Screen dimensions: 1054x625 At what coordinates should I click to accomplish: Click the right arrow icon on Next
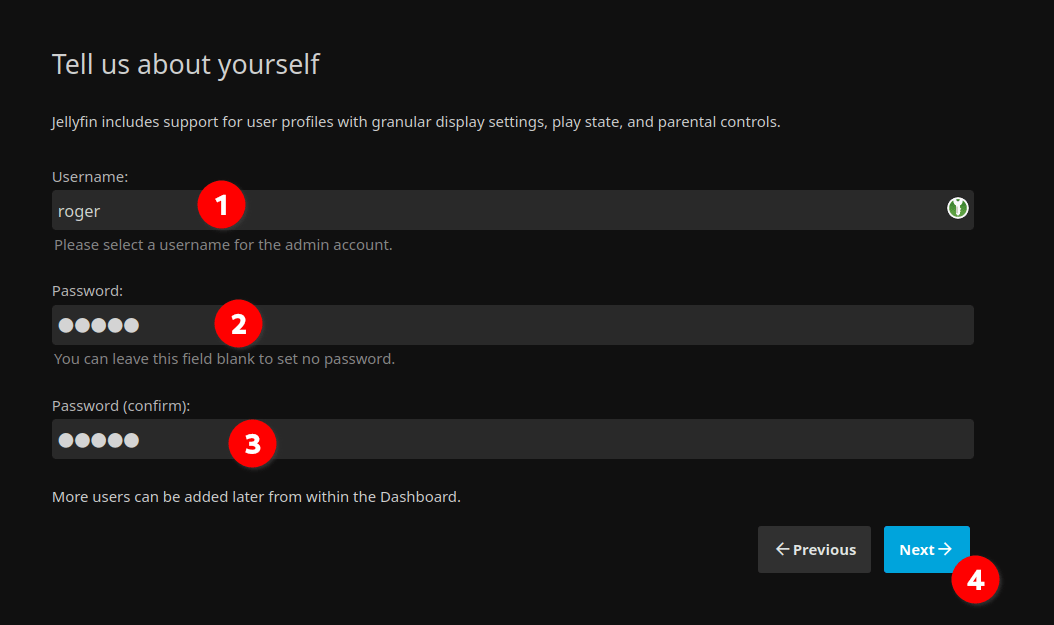click(x=945, y=549)
